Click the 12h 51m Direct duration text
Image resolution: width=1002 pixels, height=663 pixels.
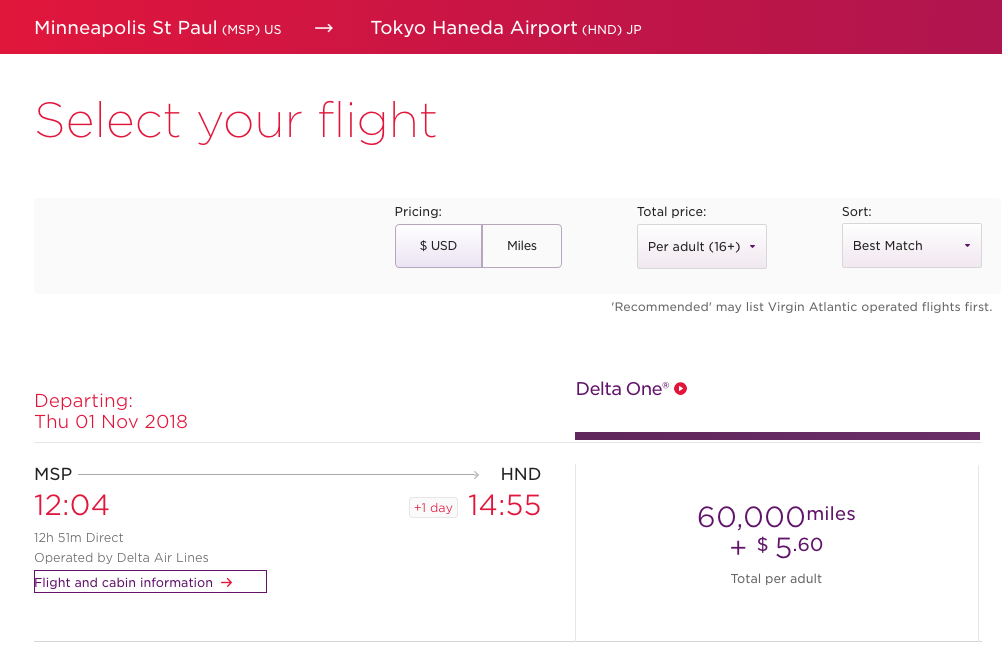[79, 538]
